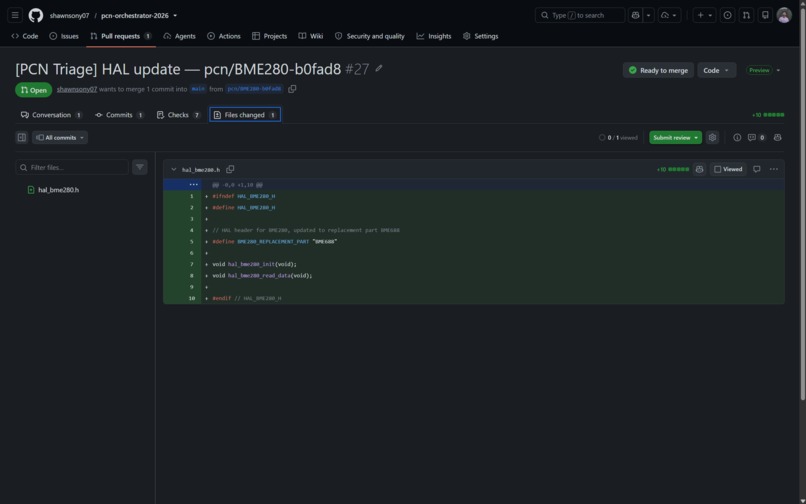The image size is (806, 504).
Task: Switch to the Issues repository tab
Action: coord(64,36)
